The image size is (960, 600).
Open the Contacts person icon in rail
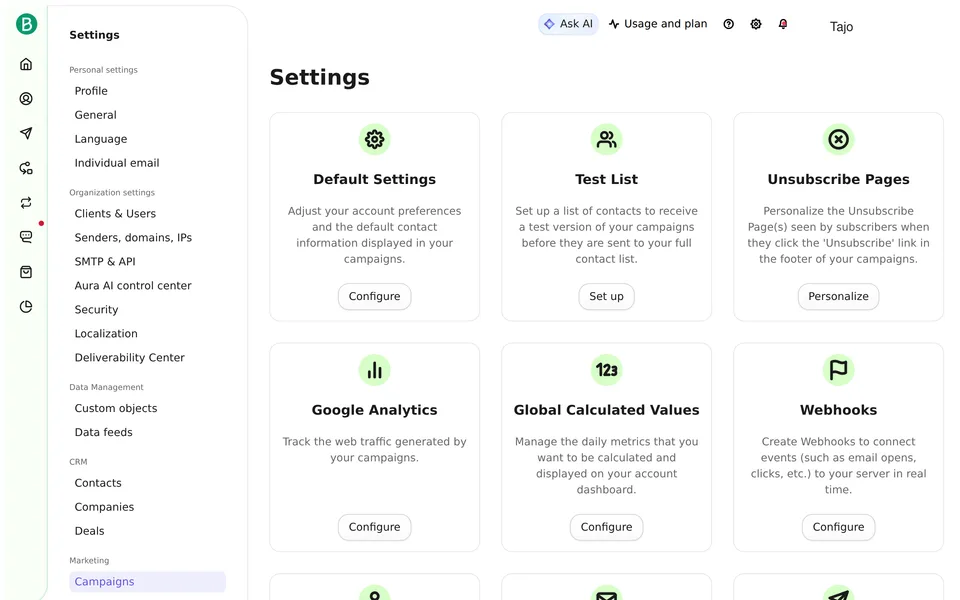tap(26, 99)
